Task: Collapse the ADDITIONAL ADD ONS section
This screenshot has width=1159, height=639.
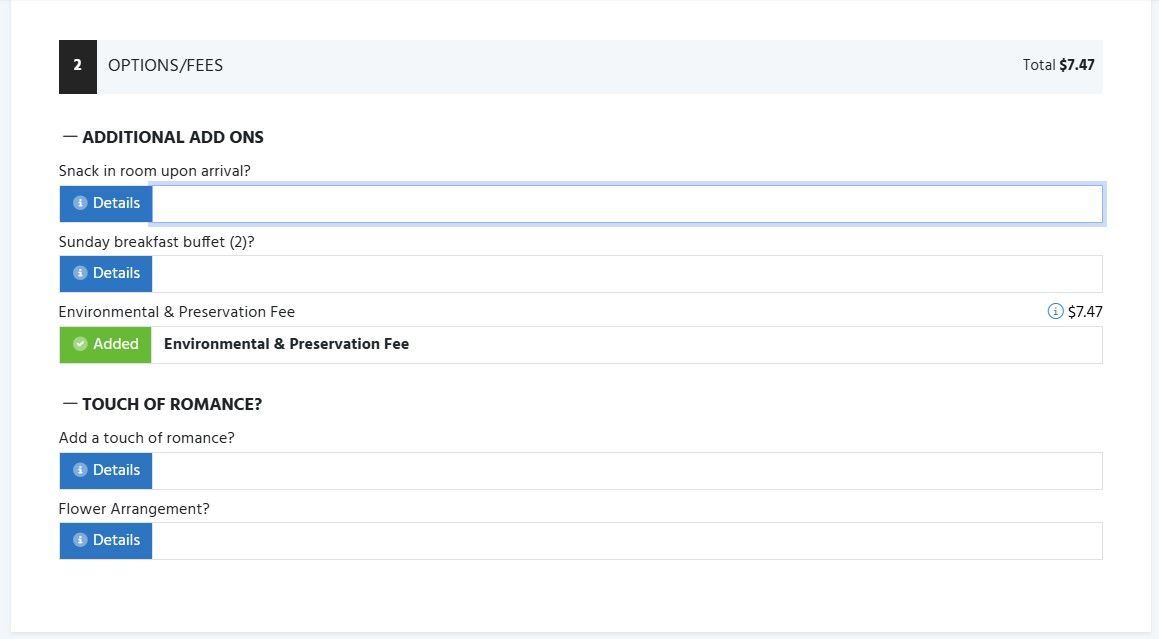Action: tap(67, 137)
